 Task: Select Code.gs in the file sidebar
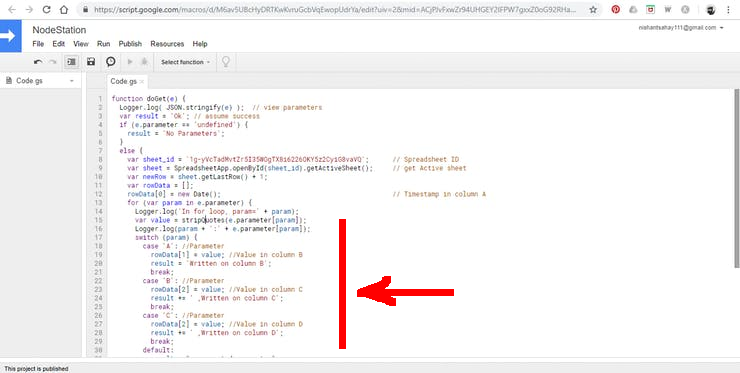tap(29, 81)
